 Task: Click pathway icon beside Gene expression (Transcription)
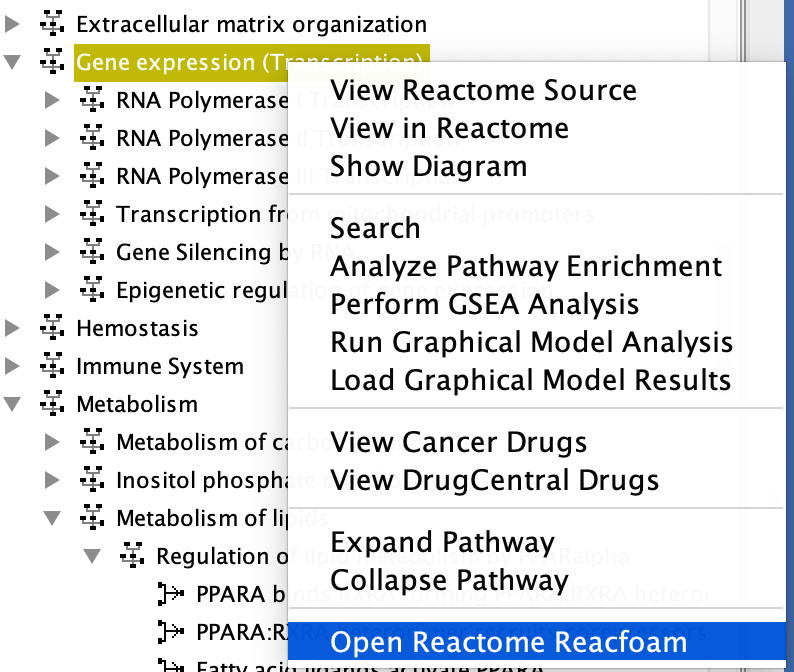[52, 62]
